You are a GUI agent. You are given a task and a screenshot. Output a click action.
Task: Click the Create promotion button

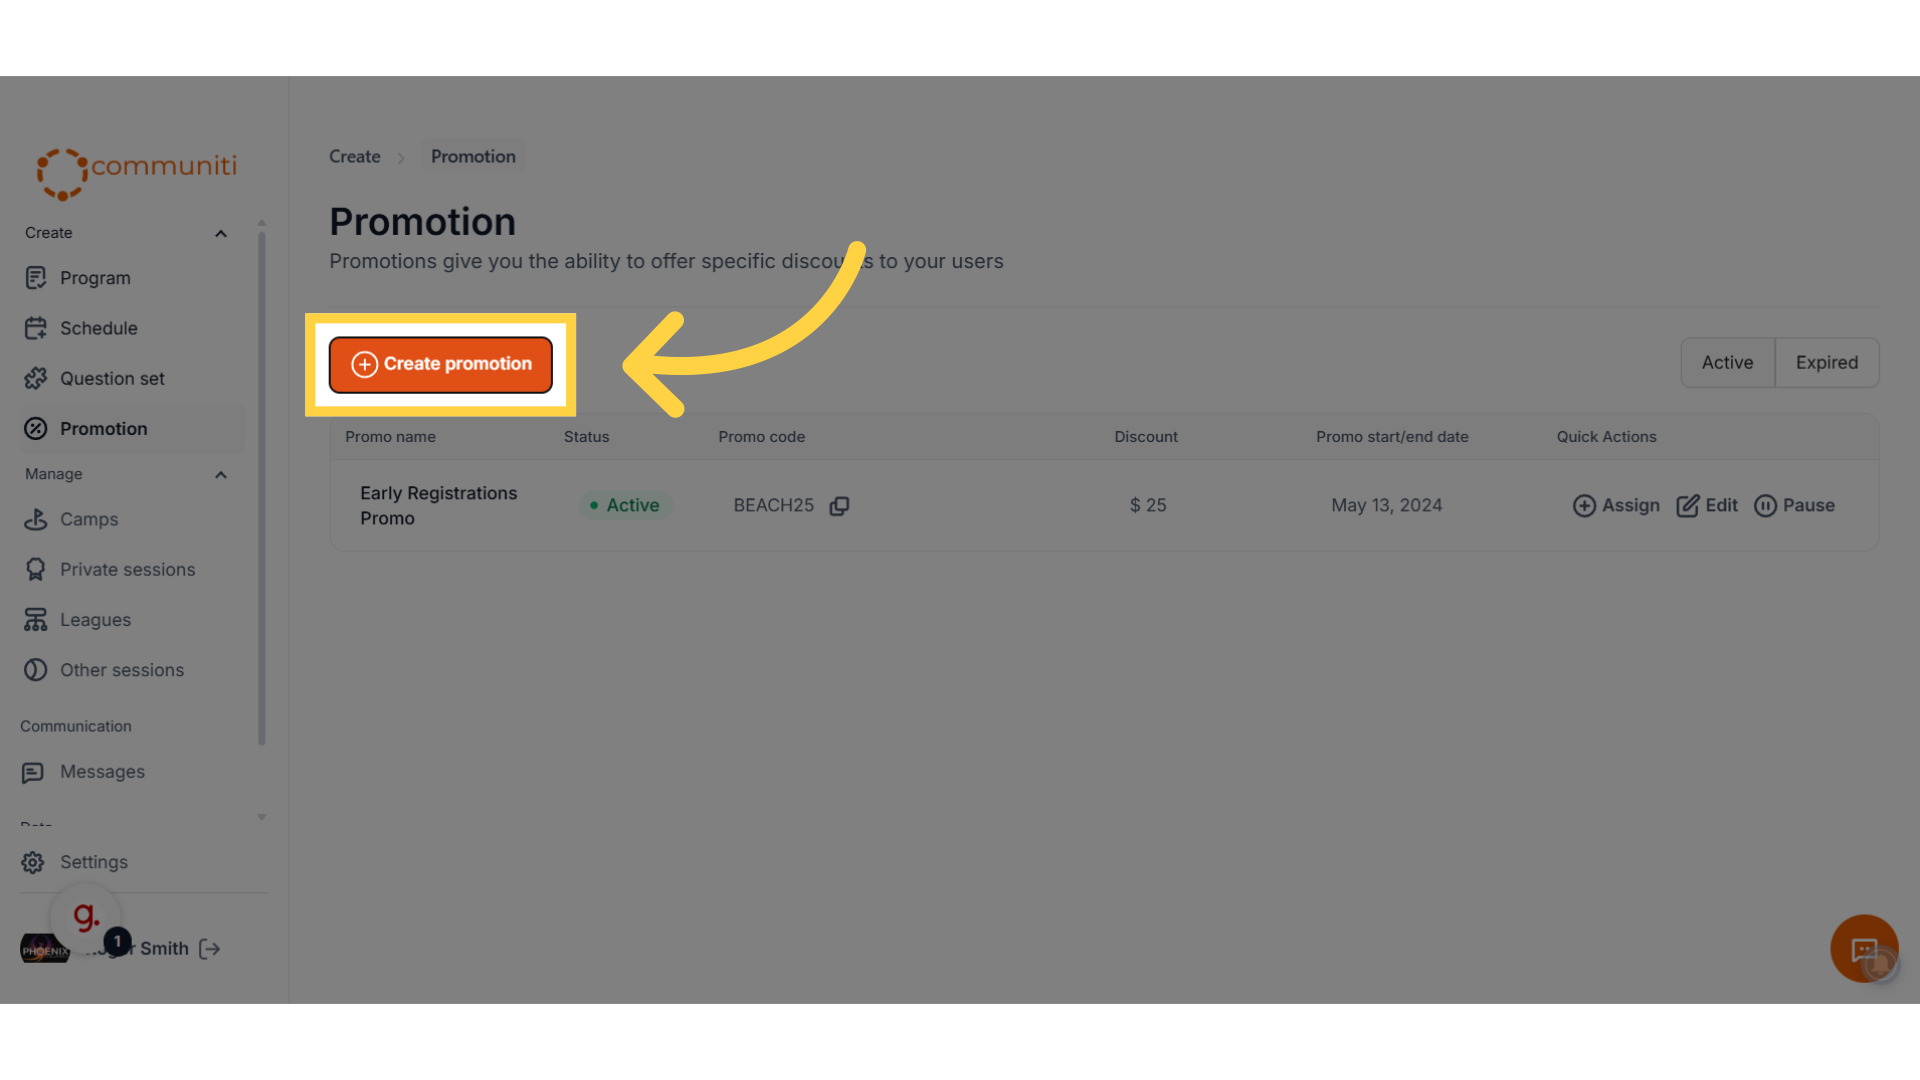441,364
